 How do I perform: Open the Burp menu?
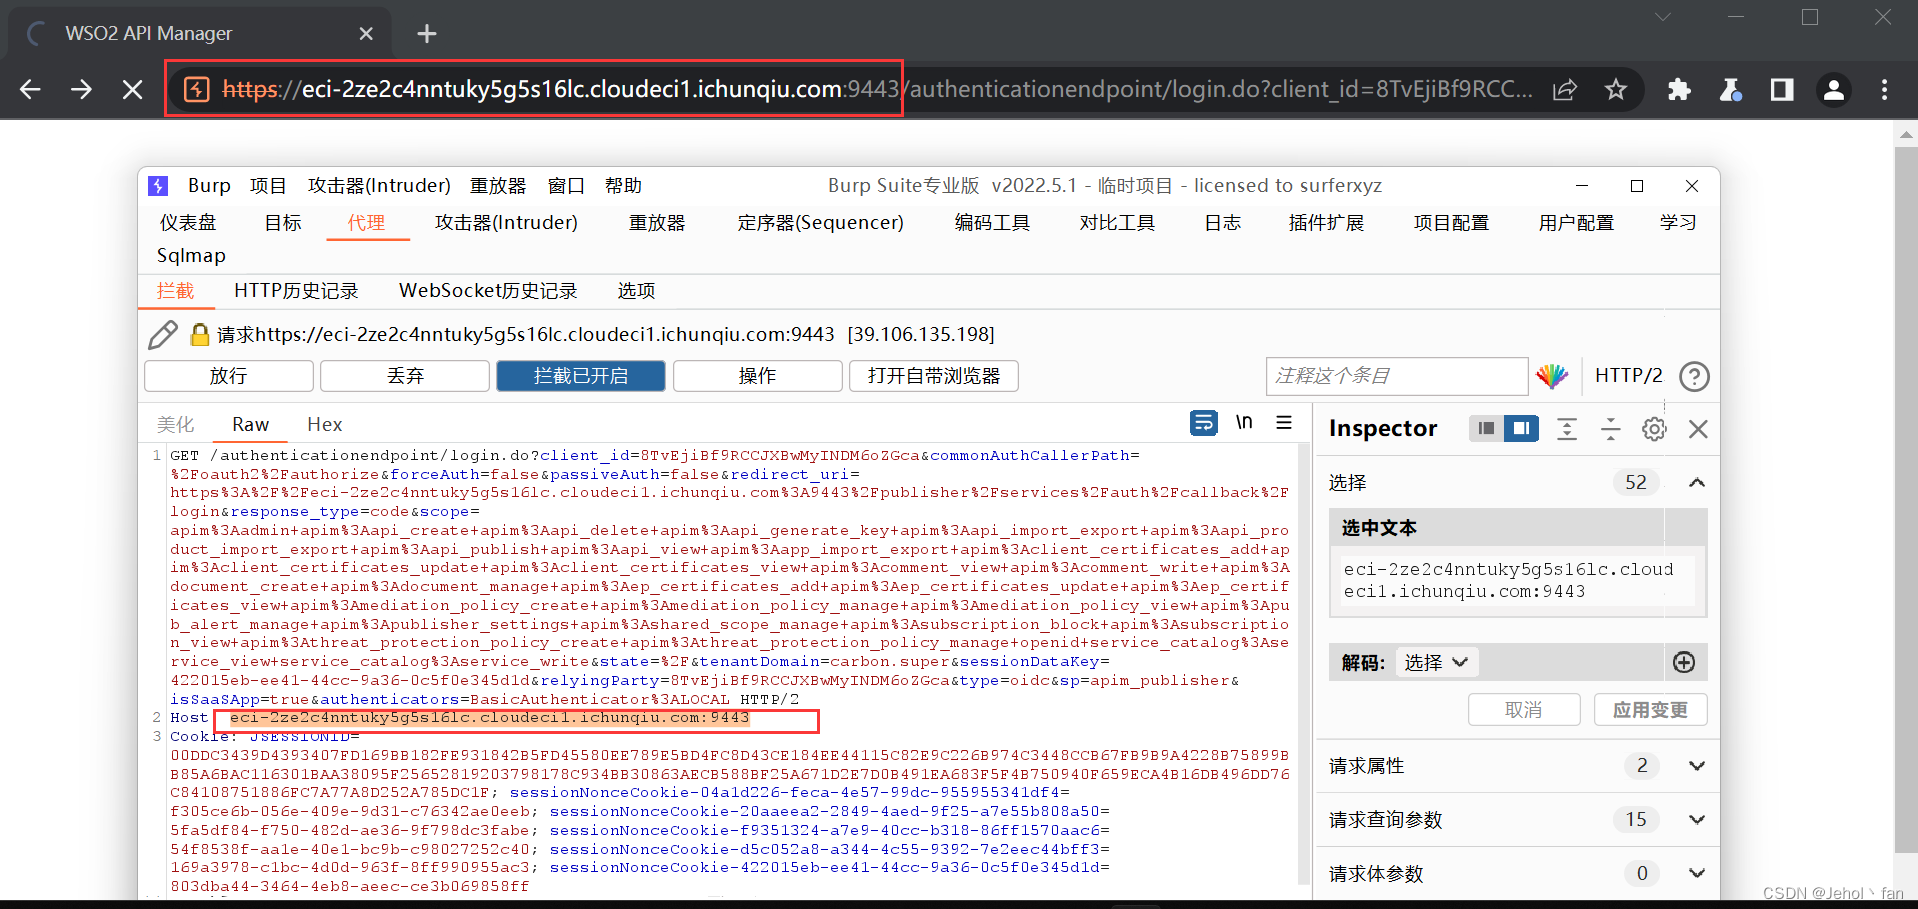(209, 186)
